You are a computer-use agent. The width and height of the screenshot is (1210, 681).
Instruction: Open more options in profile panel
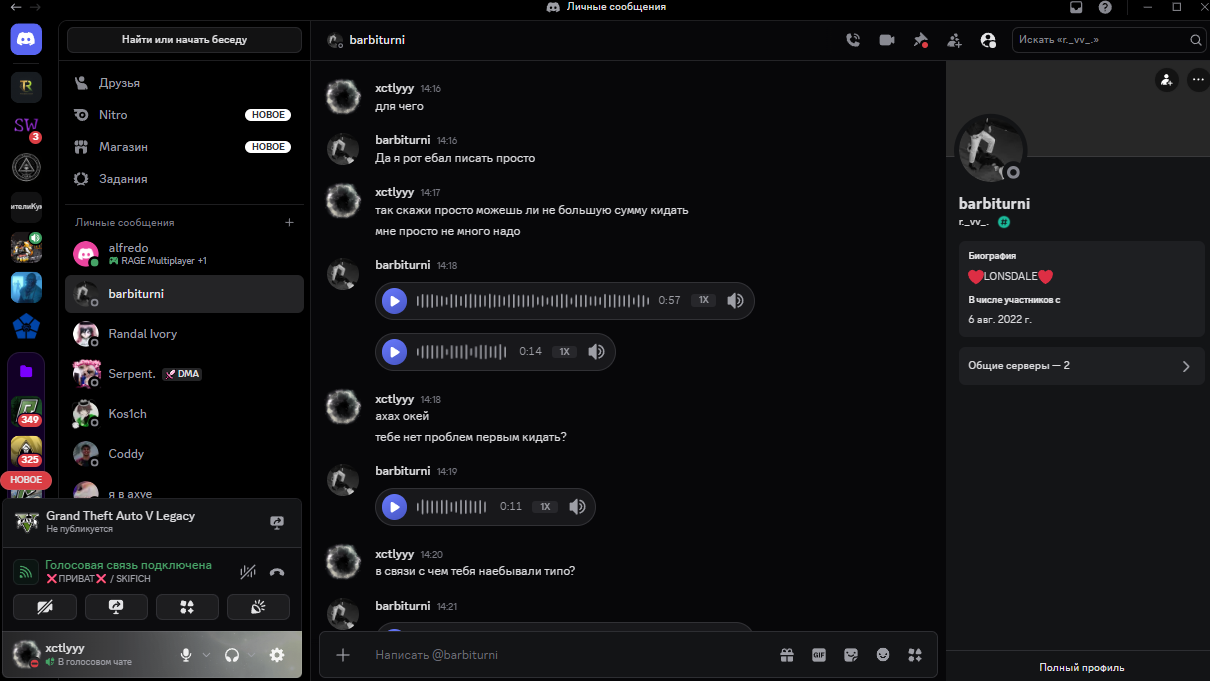(x=1198, y=80)
